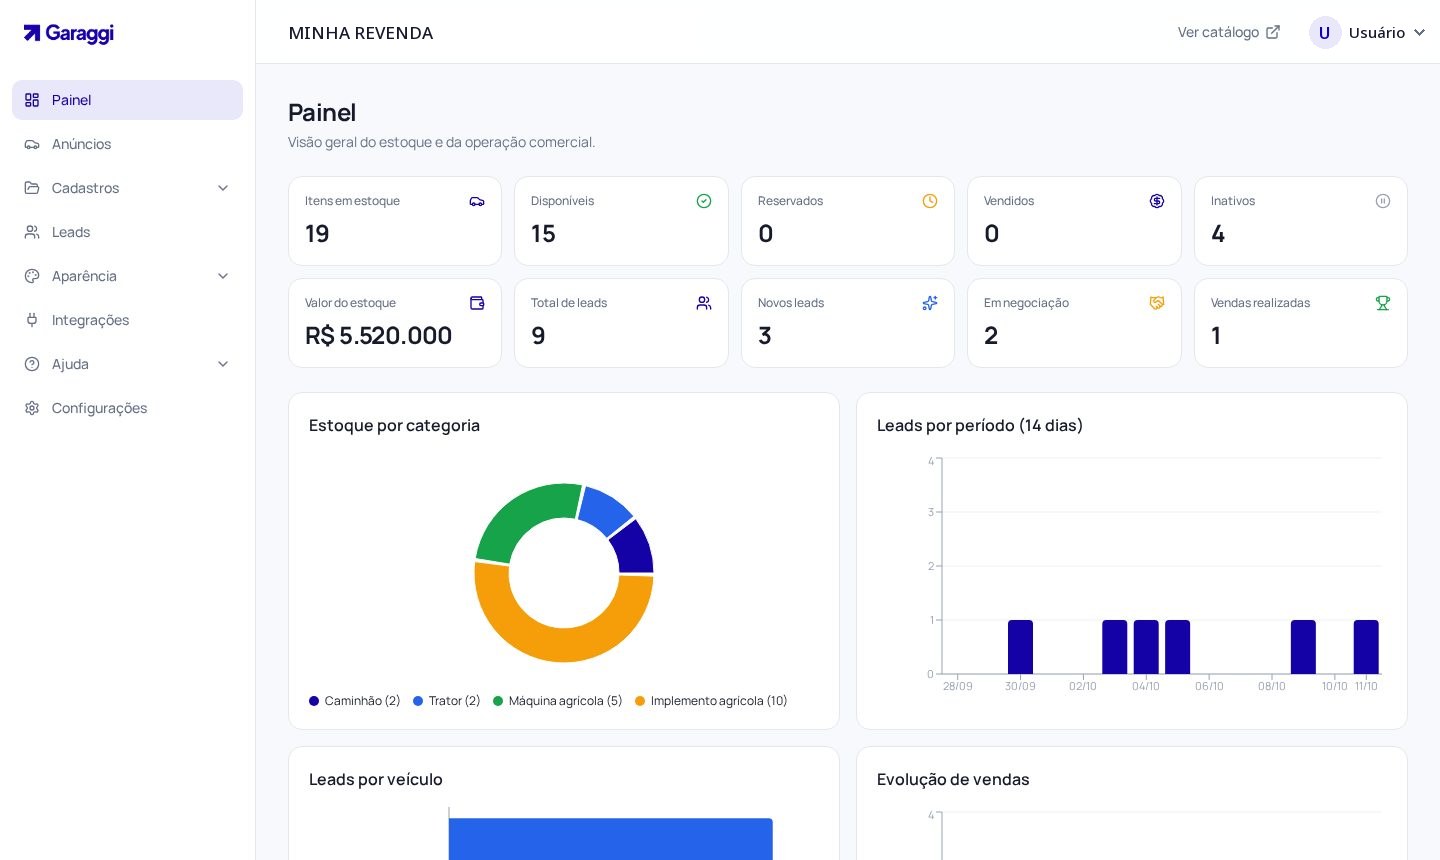Click the MINHA REVENDA header title
Viewport: 1440px width, 860px height.
click(361, 33)
